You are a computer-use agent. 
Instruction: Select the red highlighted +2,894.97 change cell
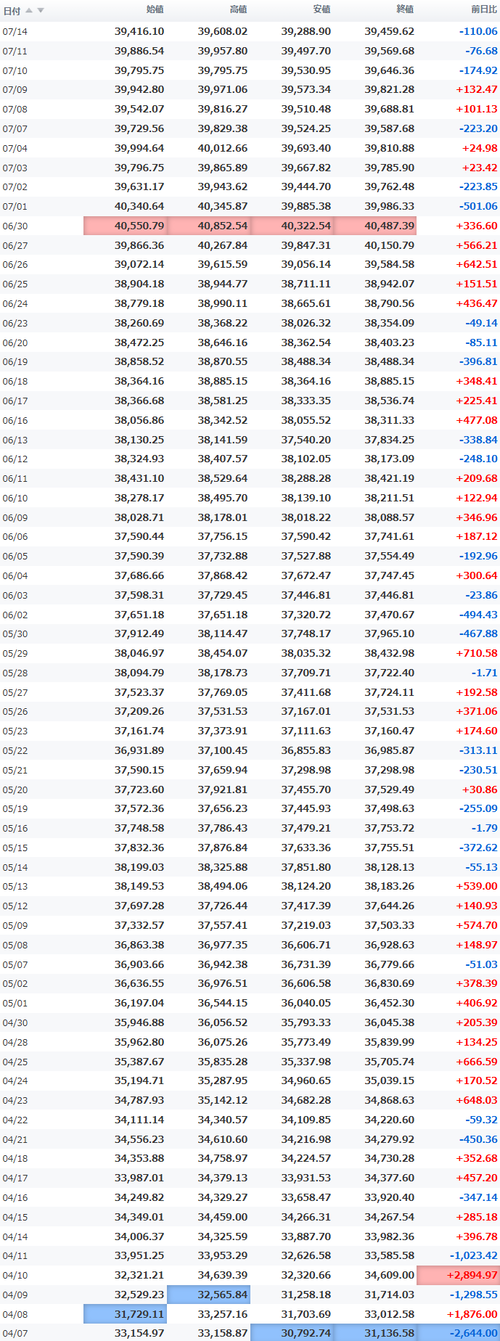(458, 1276)
